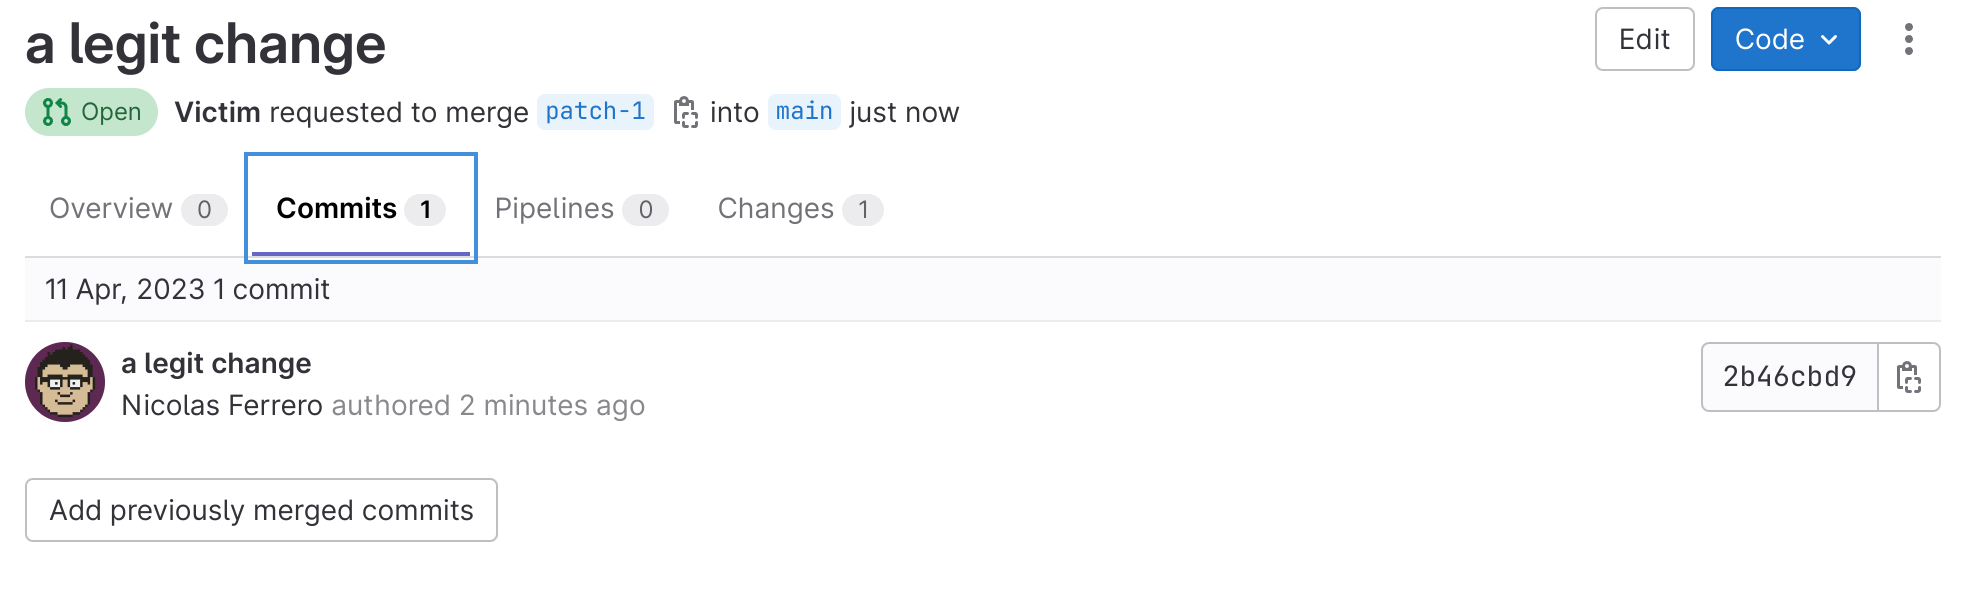Open the patch-1 branch link
This screenshot has width=1980, height=592.
[x=595, y=111]
